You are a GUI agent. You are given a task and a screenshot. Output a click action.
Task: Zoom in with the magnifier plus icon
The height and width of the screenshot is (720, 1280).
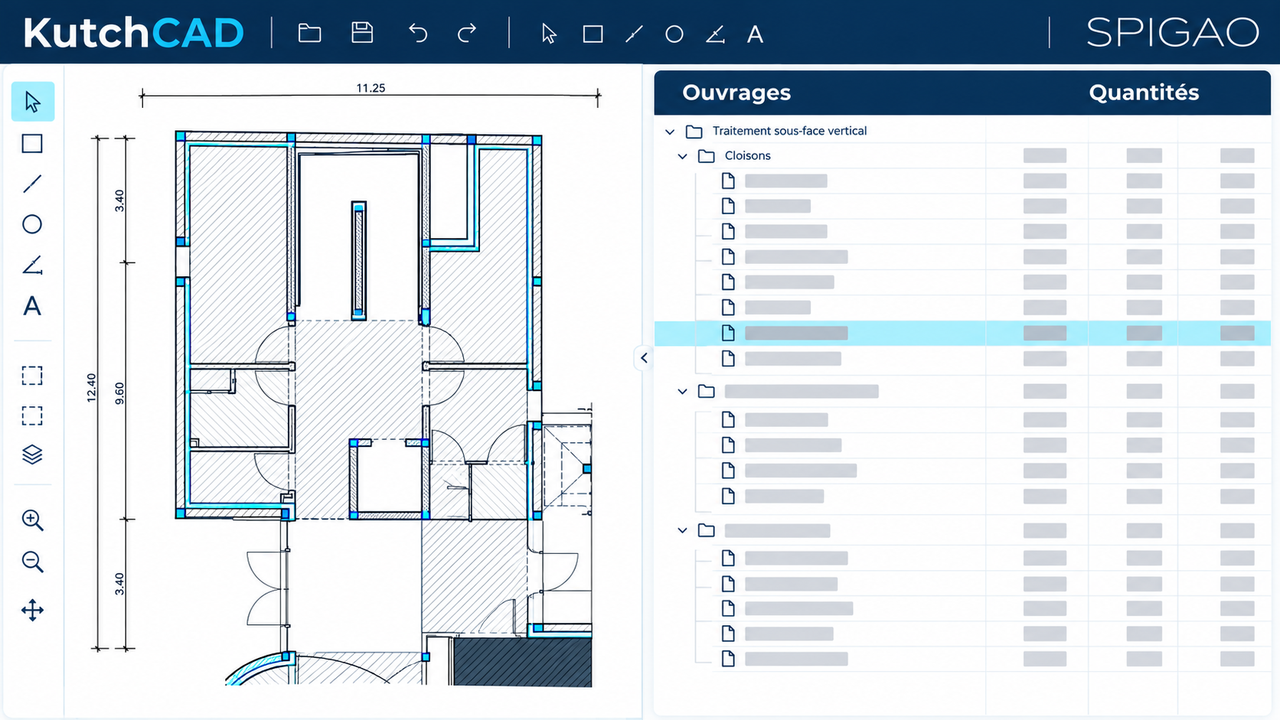(x=33, y=520)
